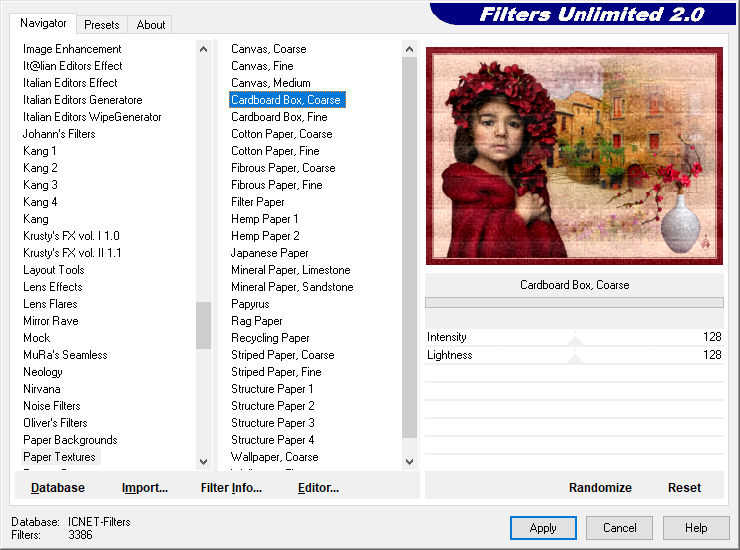Choose Rag Paper filter
The width and height of the screenshot is (740, 550).
click(x=256, y=321)
